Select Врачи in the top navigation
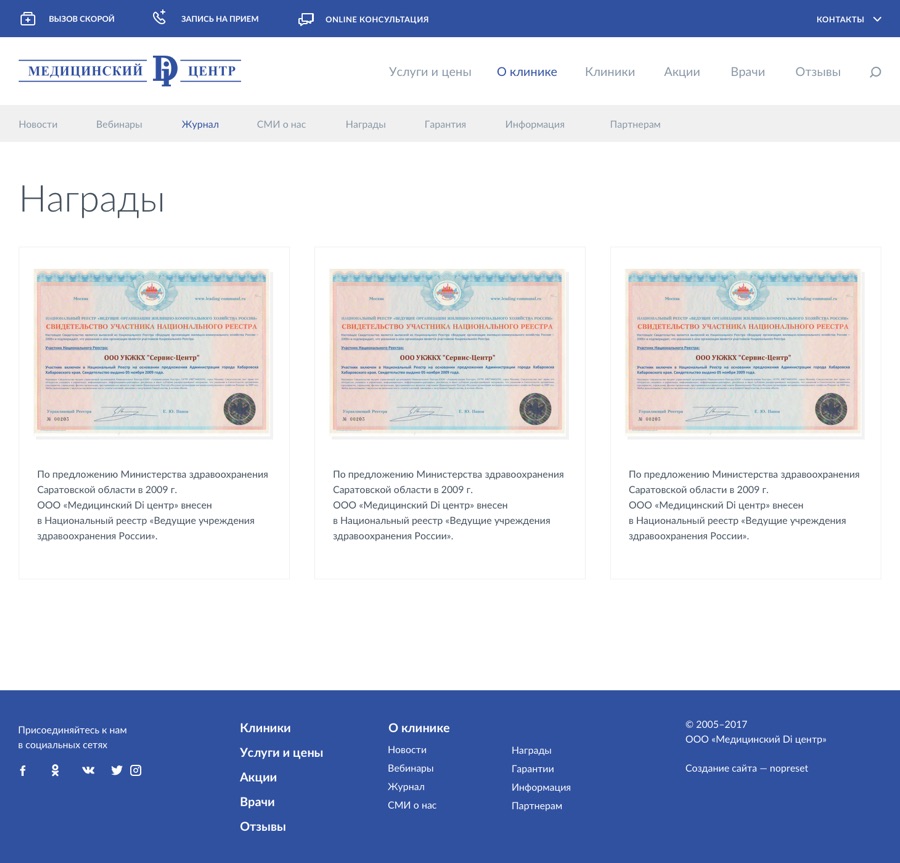 [747, 72]
